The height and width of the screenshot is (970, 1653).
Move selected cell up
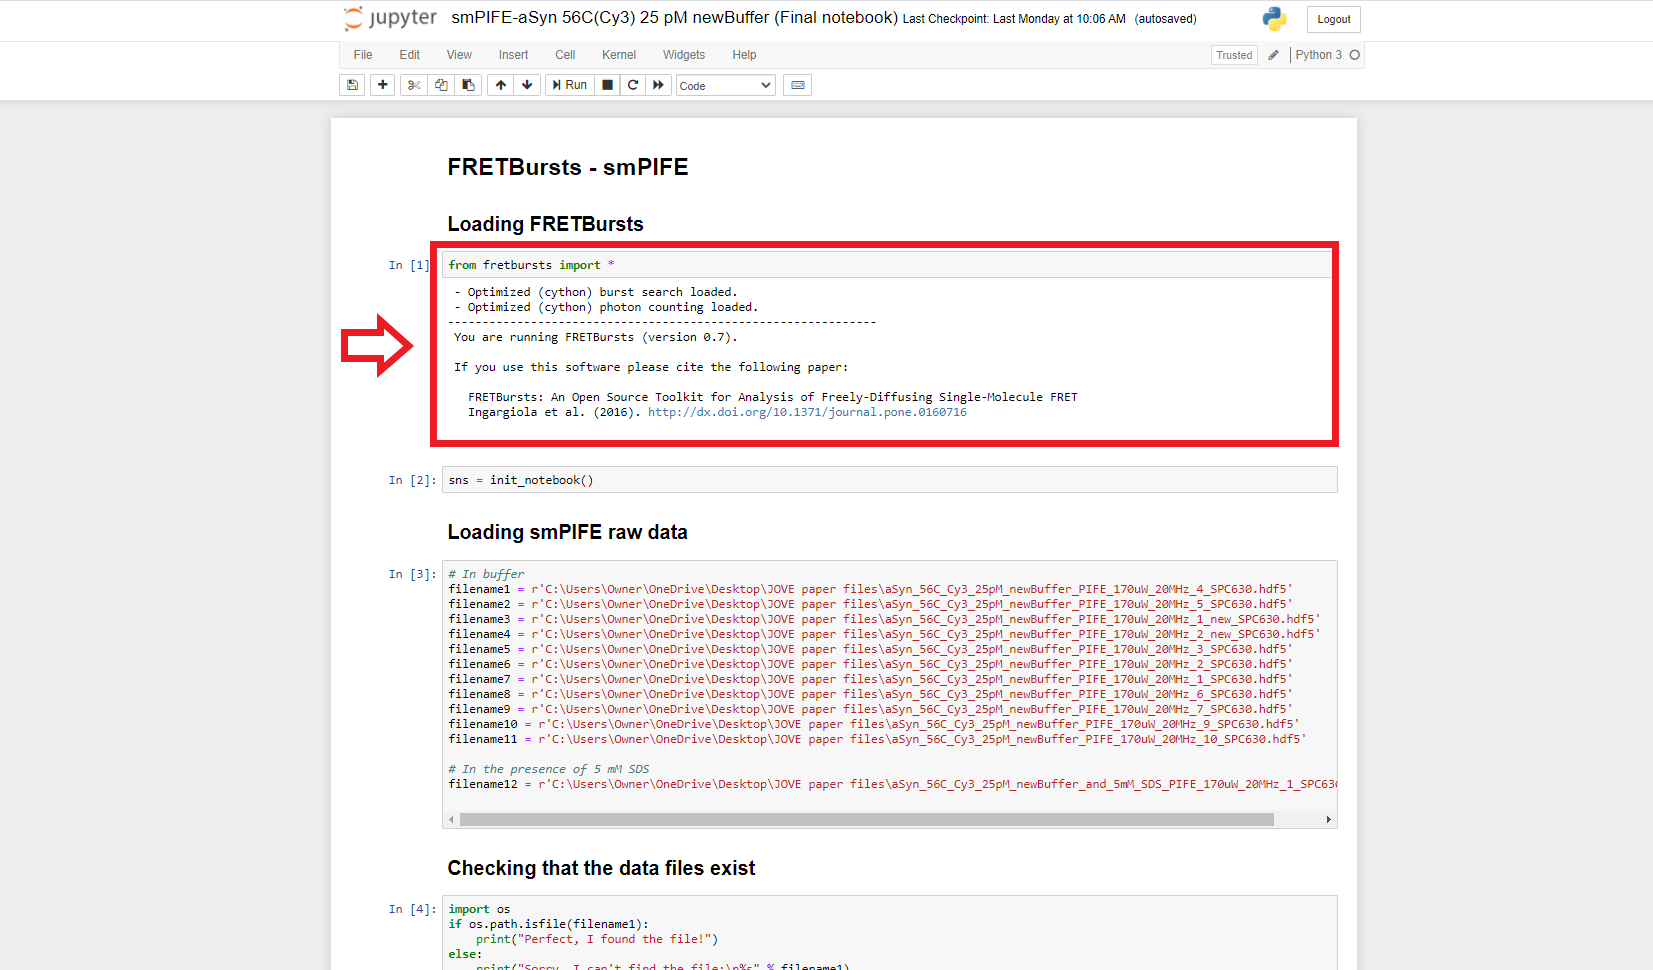501,85
